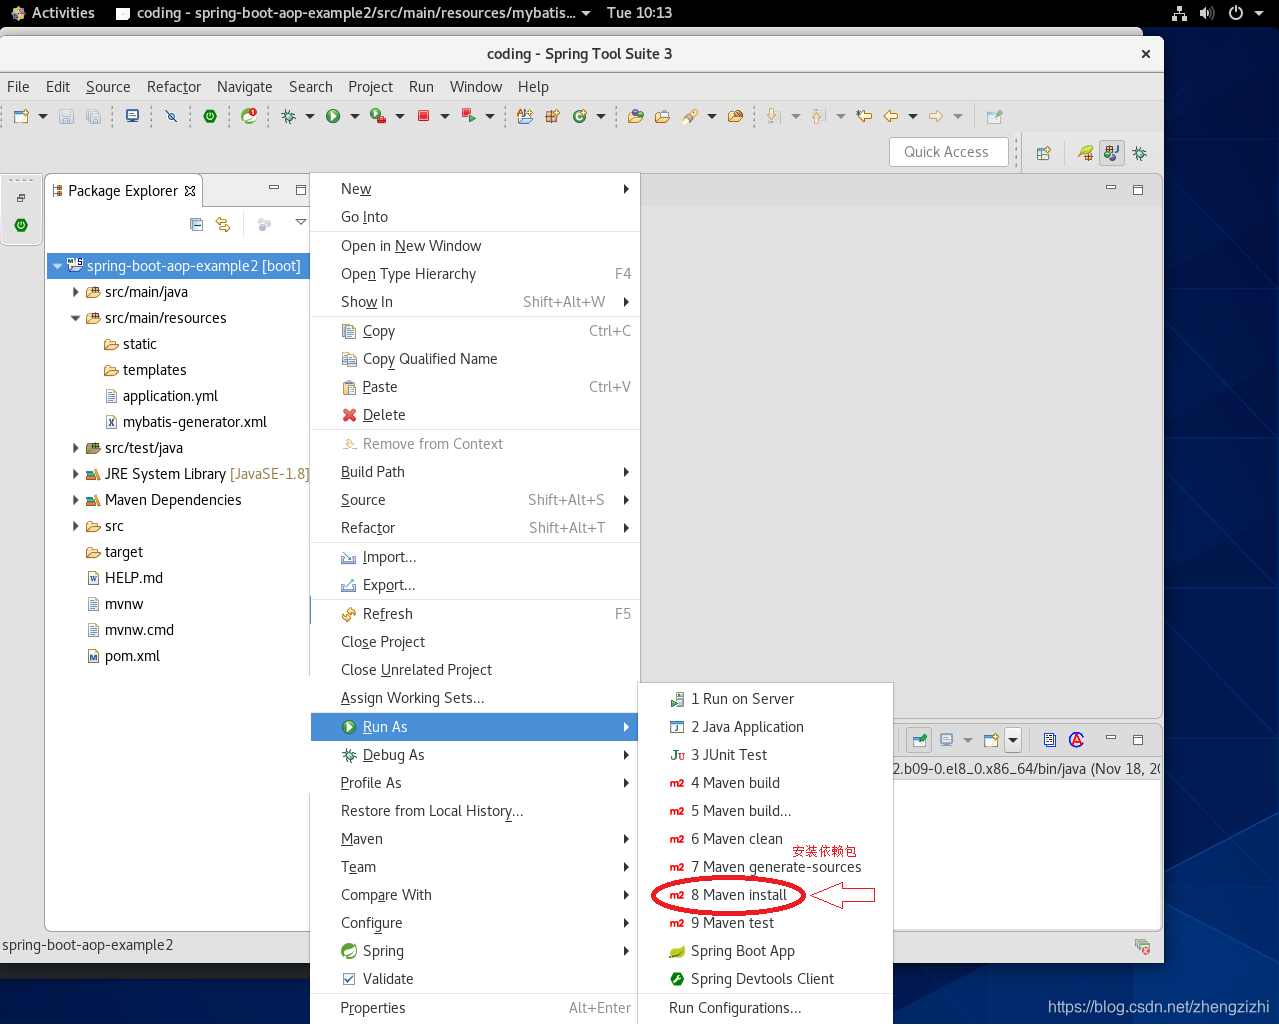Collapse the src/main/resources folder

point(75,318)
